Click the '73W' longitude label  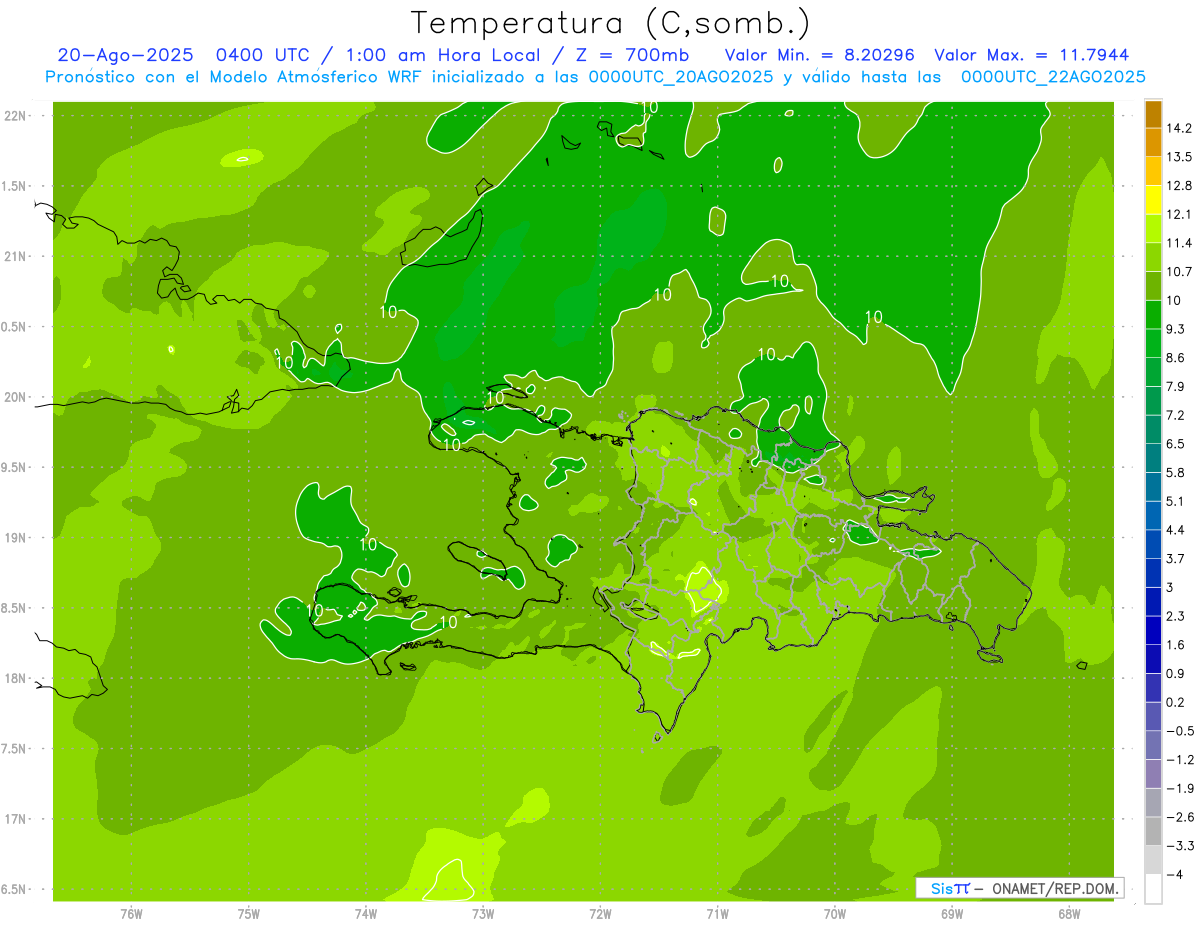click(483, 914)
